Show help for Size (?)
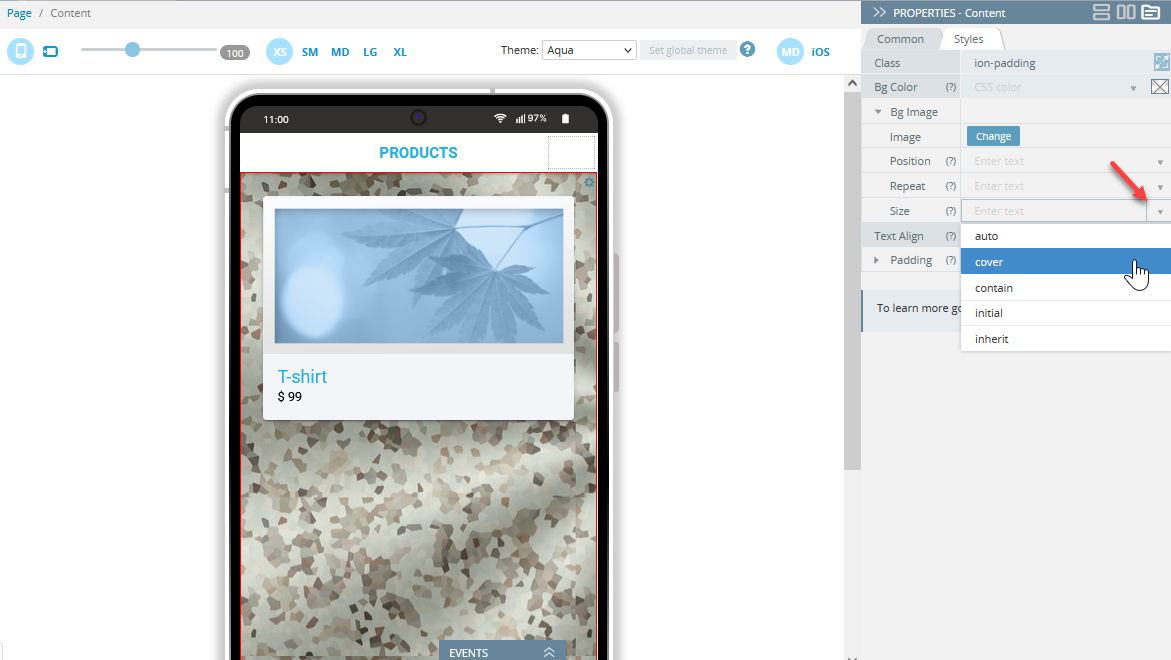 point(951,211)
